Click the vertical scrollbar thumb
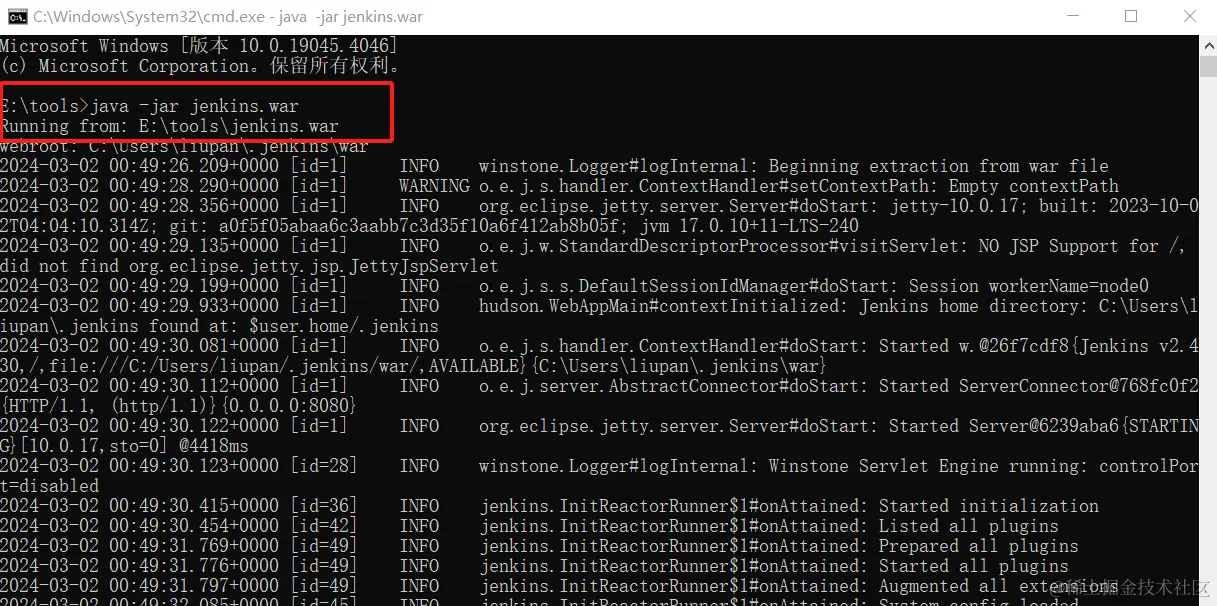This screenshot has width=1217, height=606. (x=1207, y=67)
